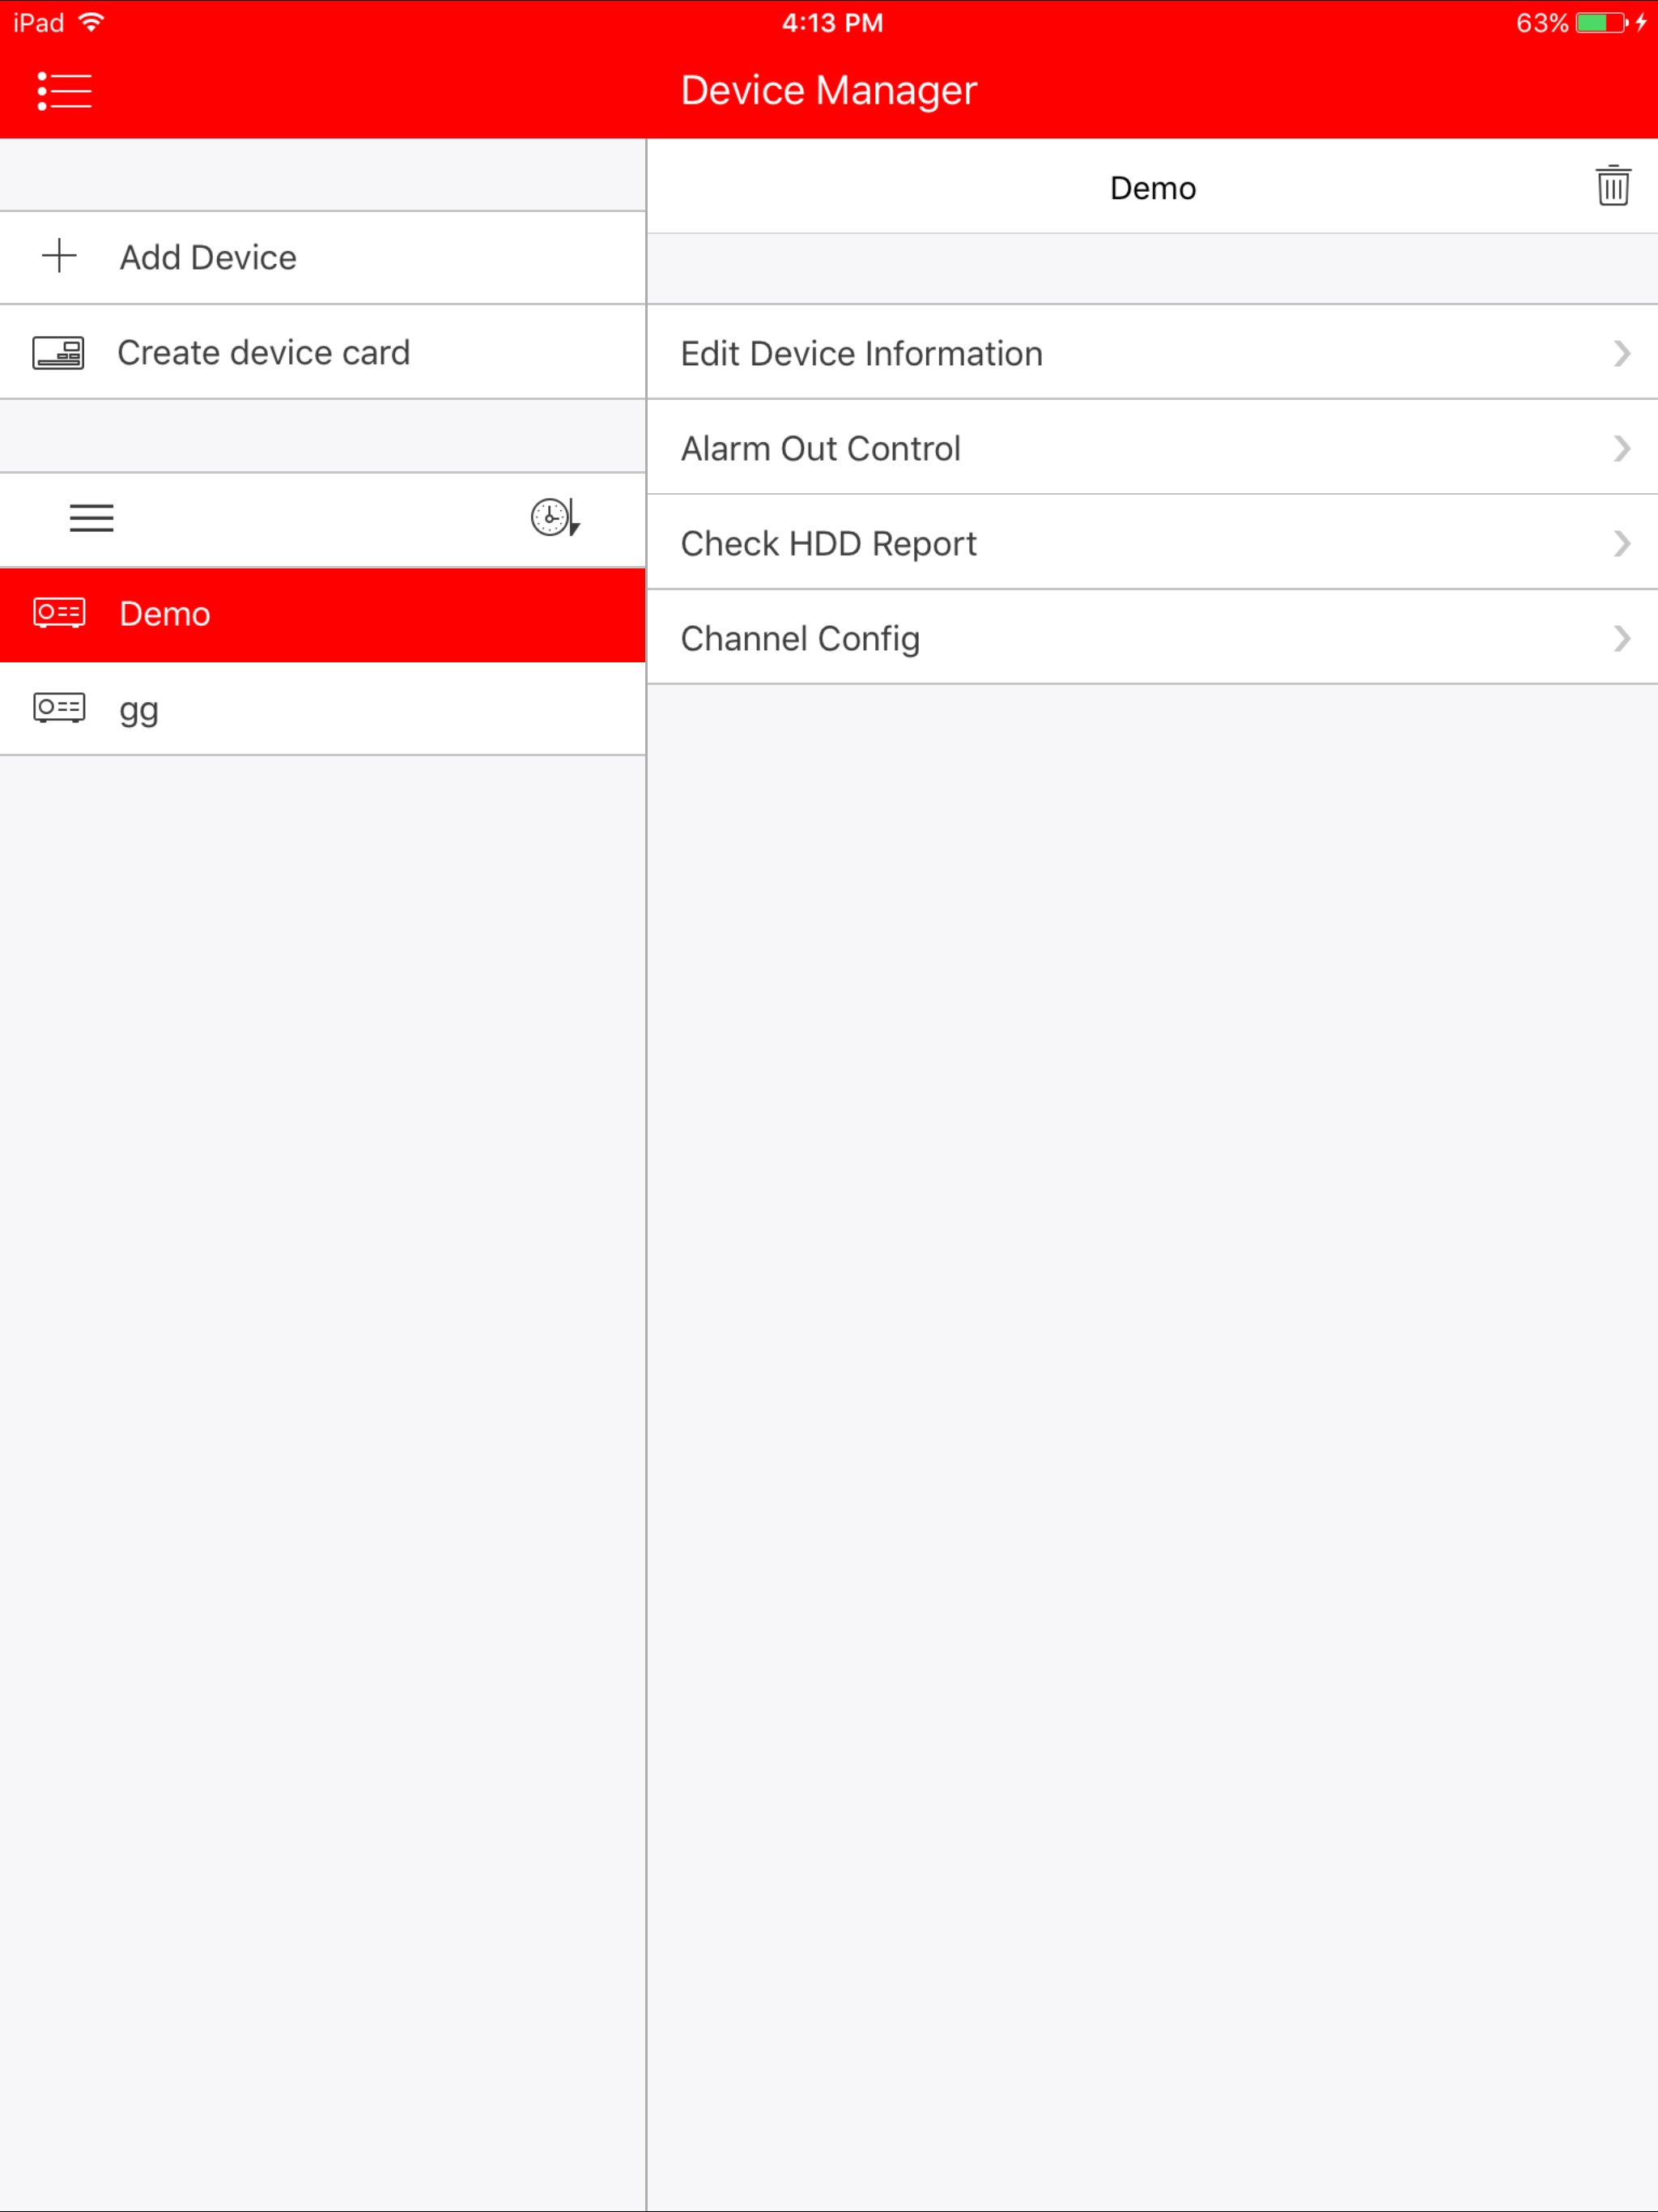Expand Edit Device Information chevron
Viewport: 1658px width, 2212px height.
point(1621,353)
